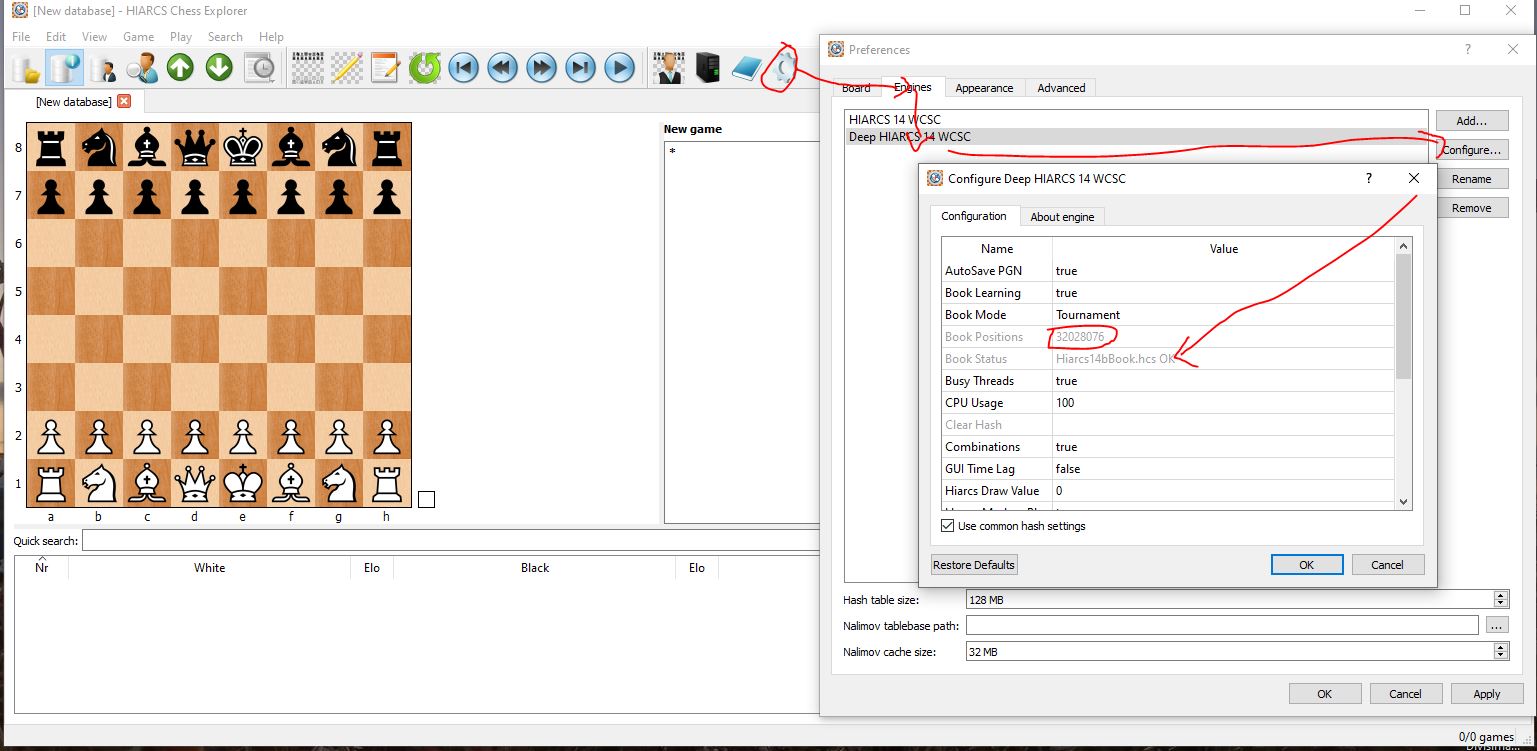Click the rewind moves button
The height and width of the screenshot is (751, 1537).
pyautogui.click(x=502, y=68)
